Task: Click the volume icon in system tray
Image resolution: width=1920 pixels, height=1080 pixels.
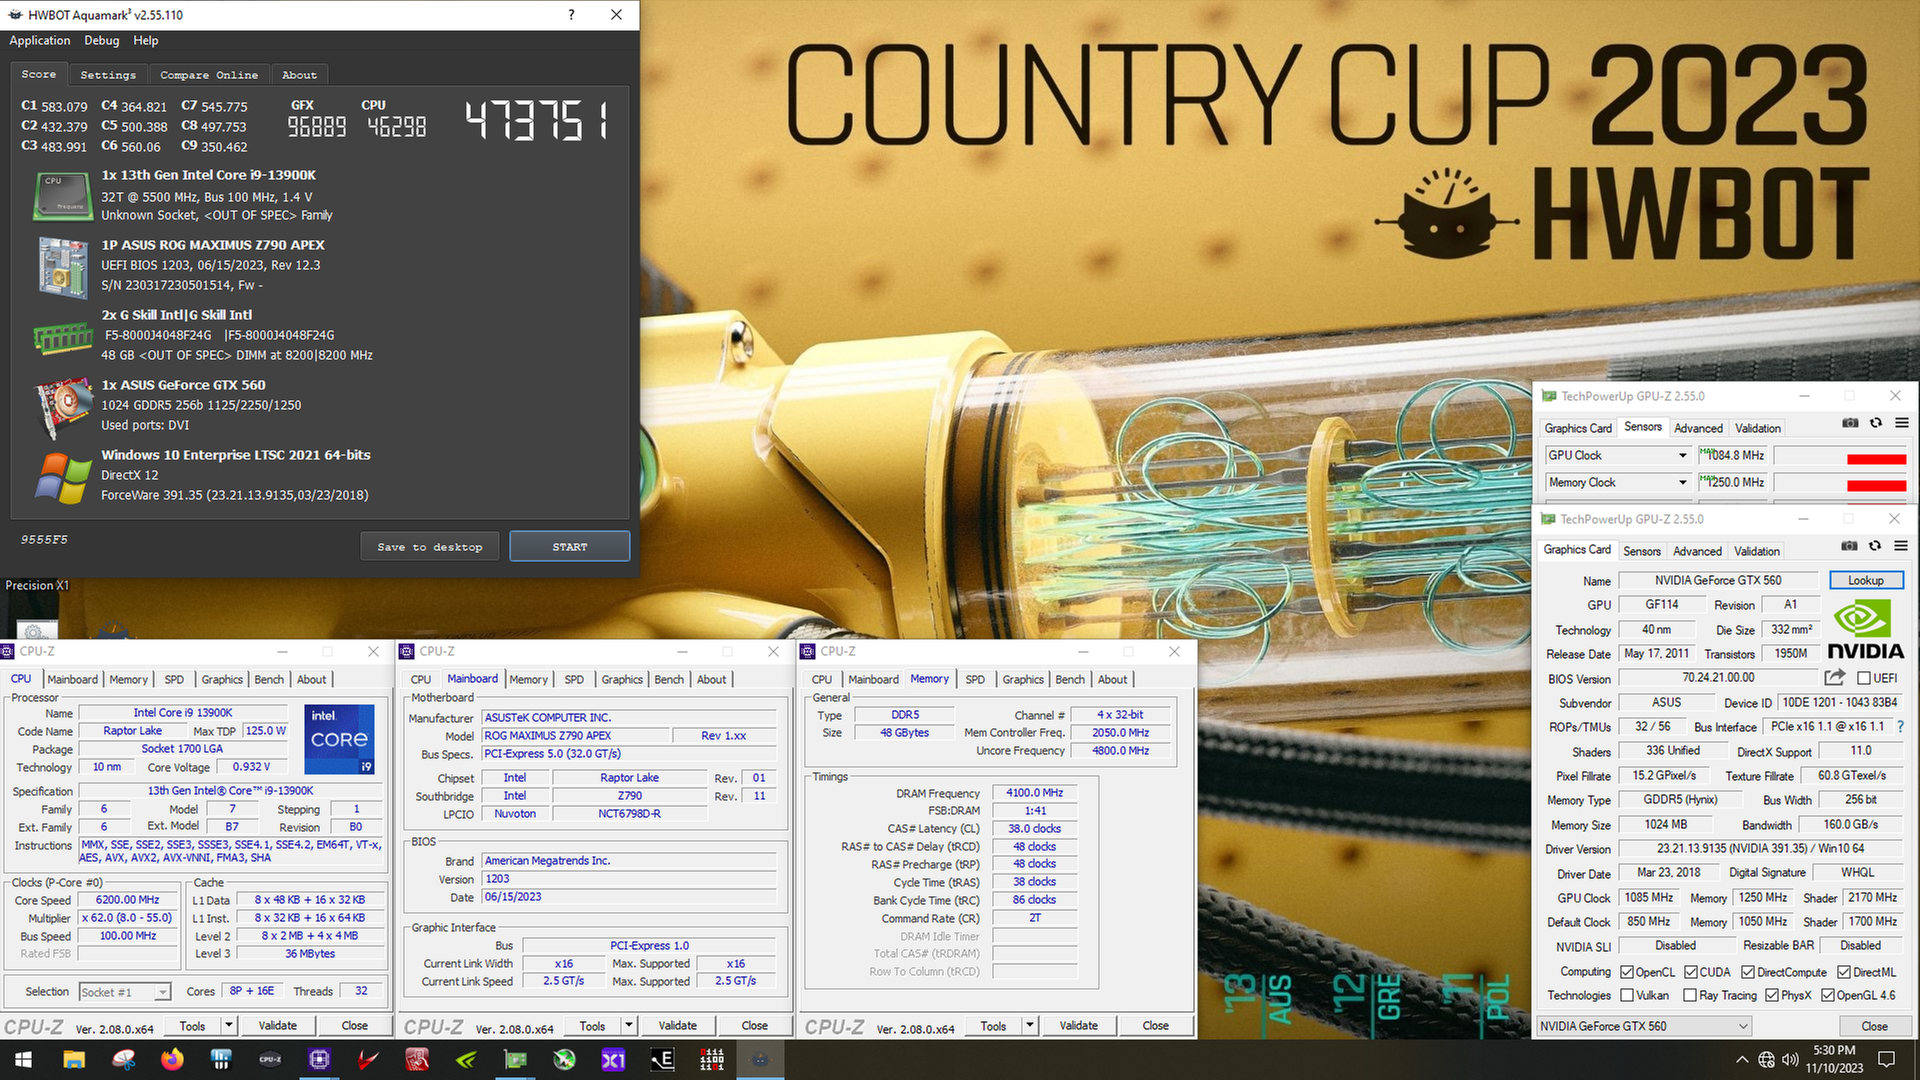Action: 1790,1060
